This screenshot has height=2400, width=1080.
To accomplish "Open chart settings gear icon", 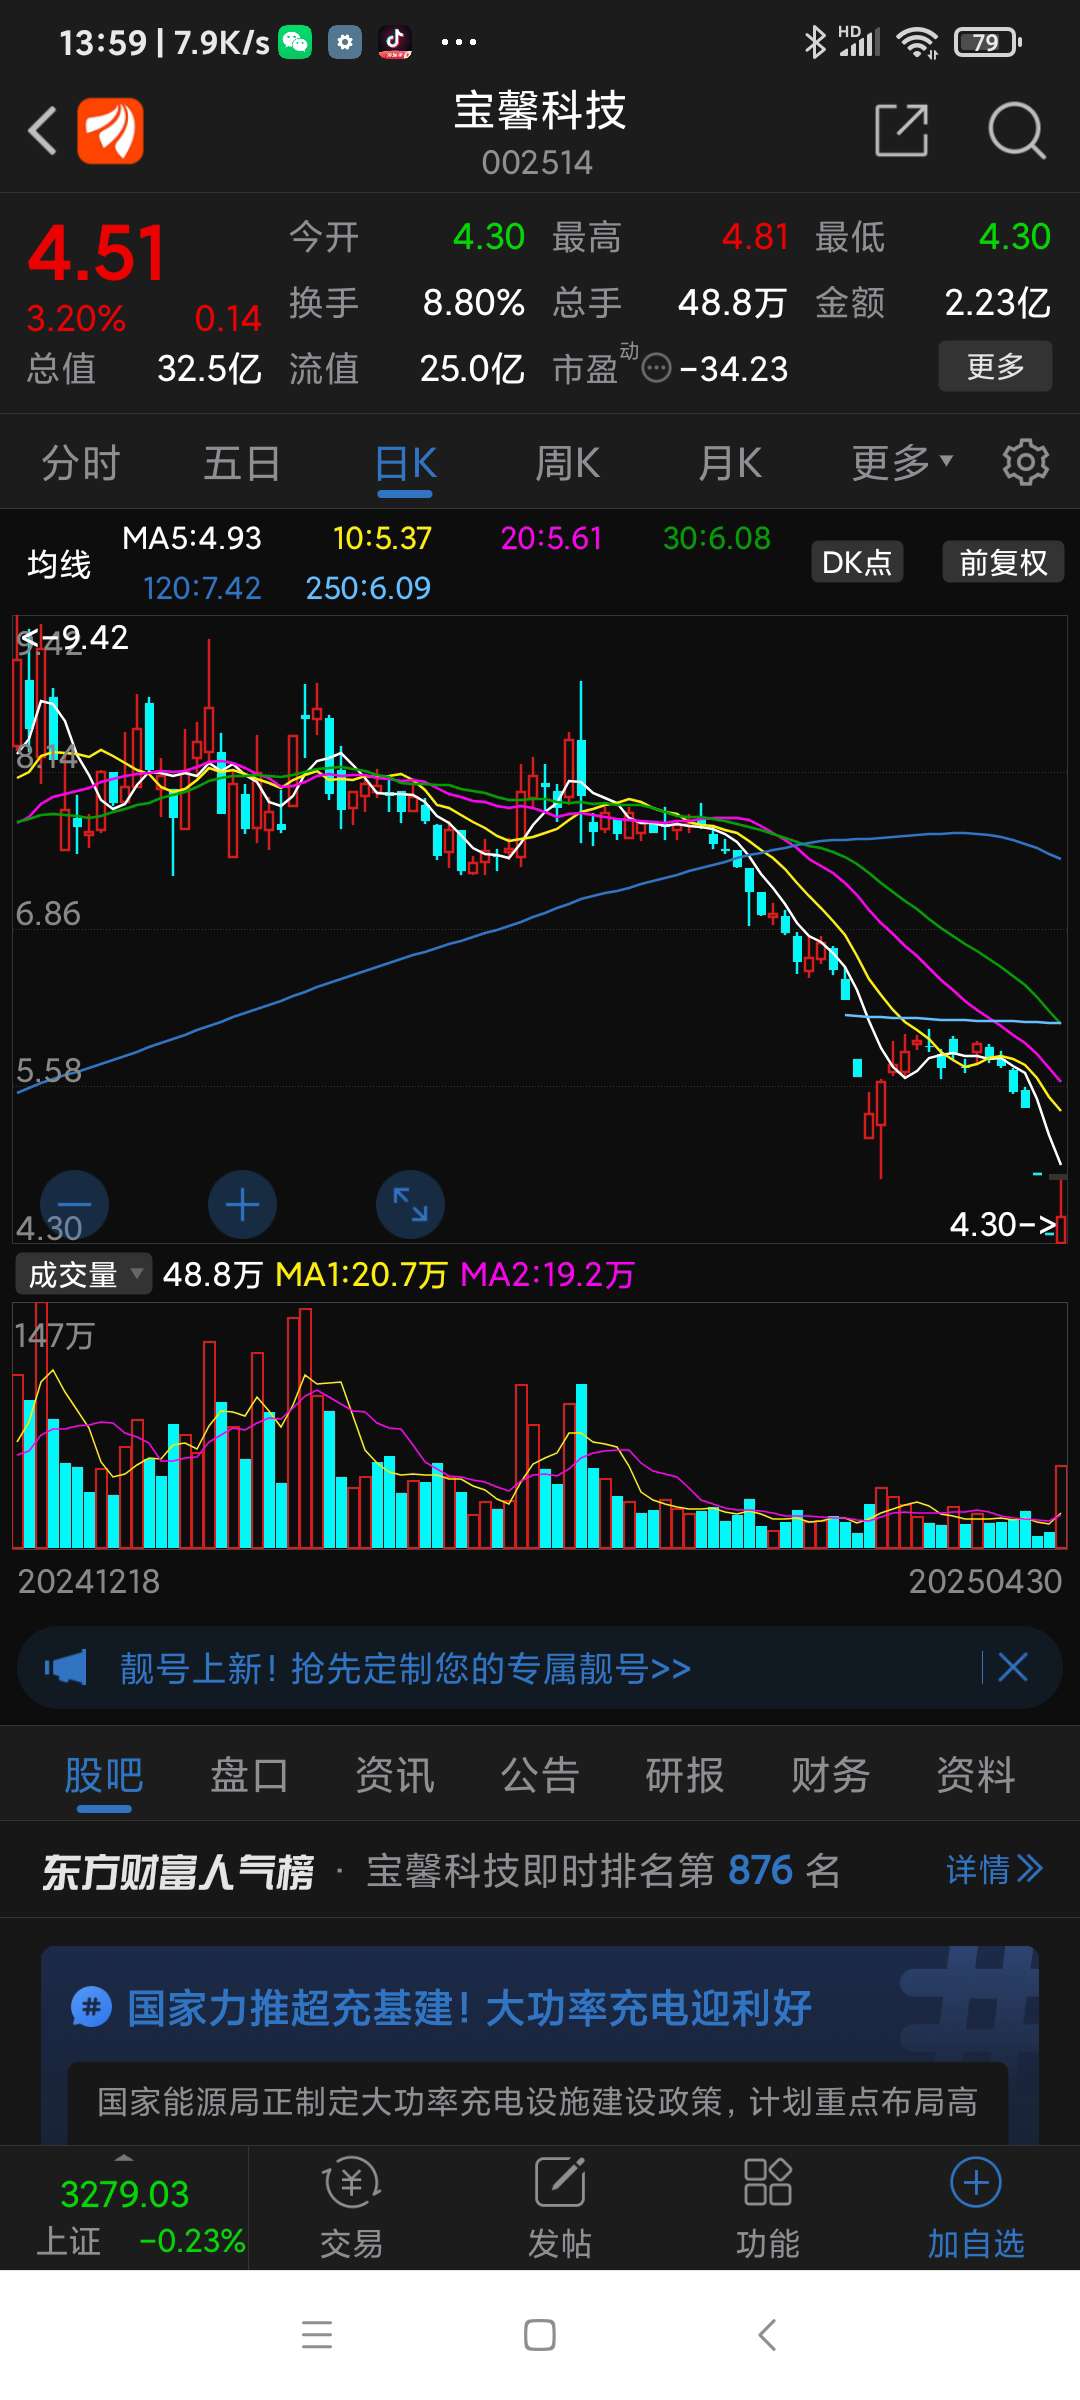I will coord(1025,462).
